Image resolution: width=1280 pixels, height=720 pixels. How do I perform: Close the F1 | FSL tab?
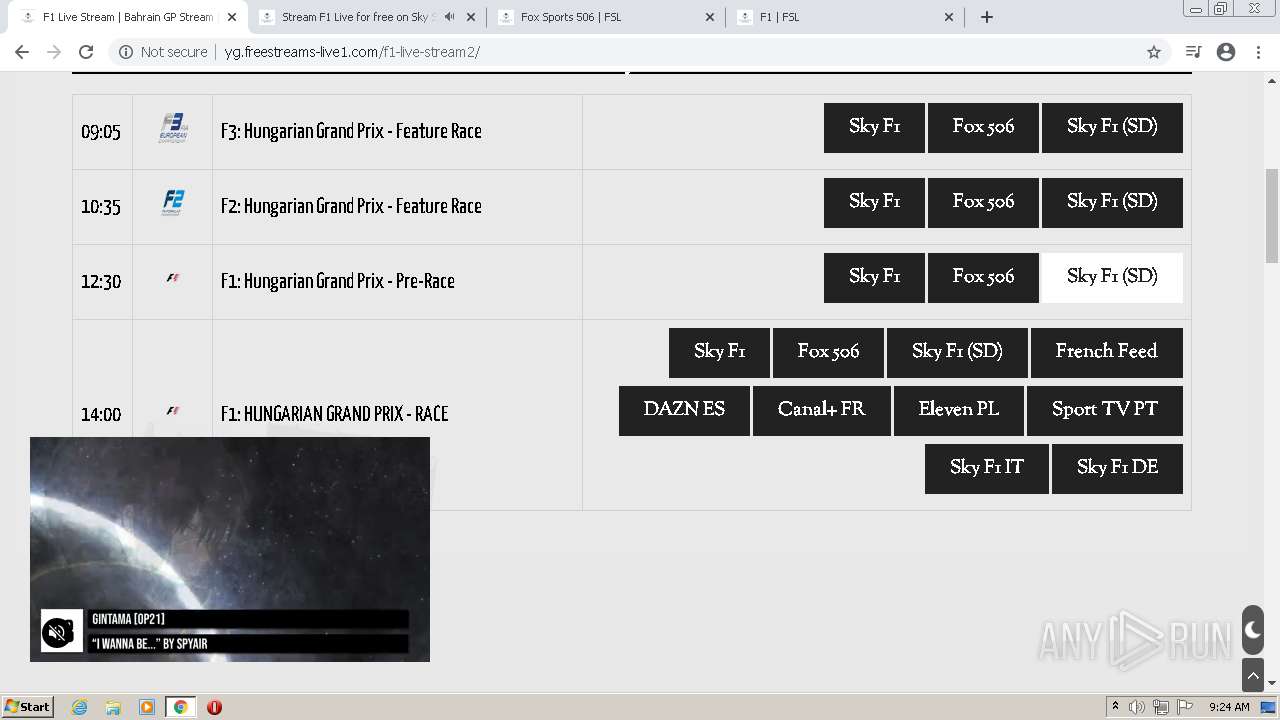pyautogui.click(x=949, y=17)
